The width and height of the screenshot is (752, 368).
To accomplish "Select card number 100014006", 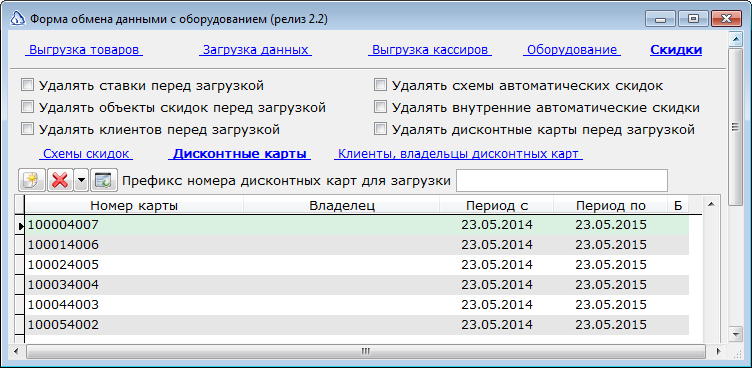I will (63, 245).
